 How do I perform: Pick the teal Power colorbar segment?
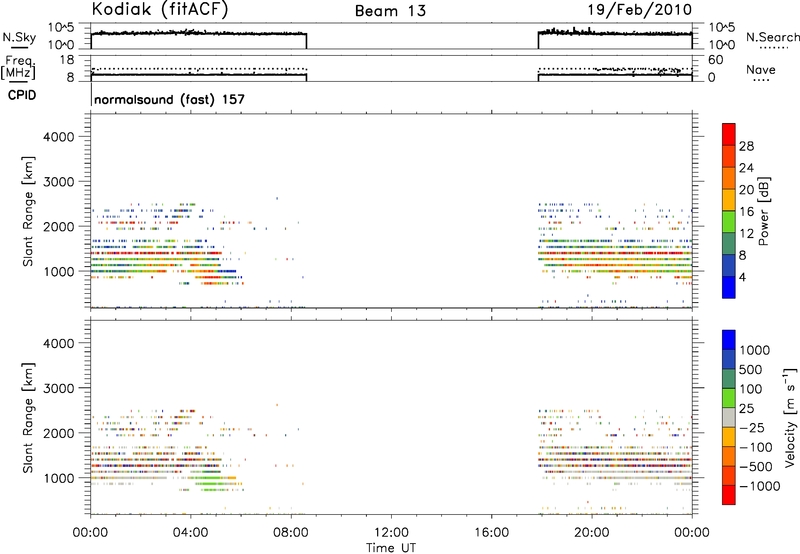pos(729,244)
